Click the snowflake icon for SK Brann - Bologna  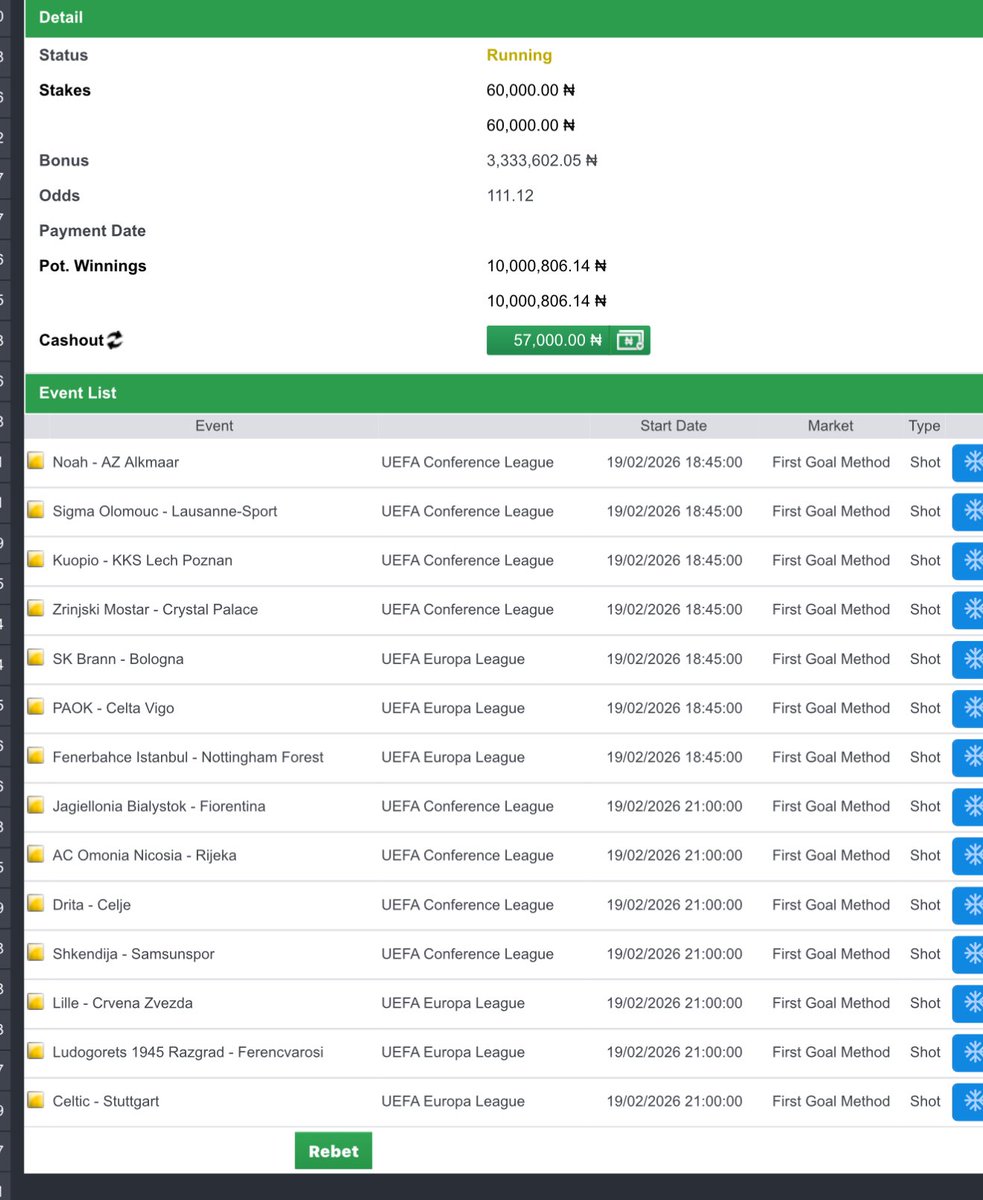click(x=972, y=659)
